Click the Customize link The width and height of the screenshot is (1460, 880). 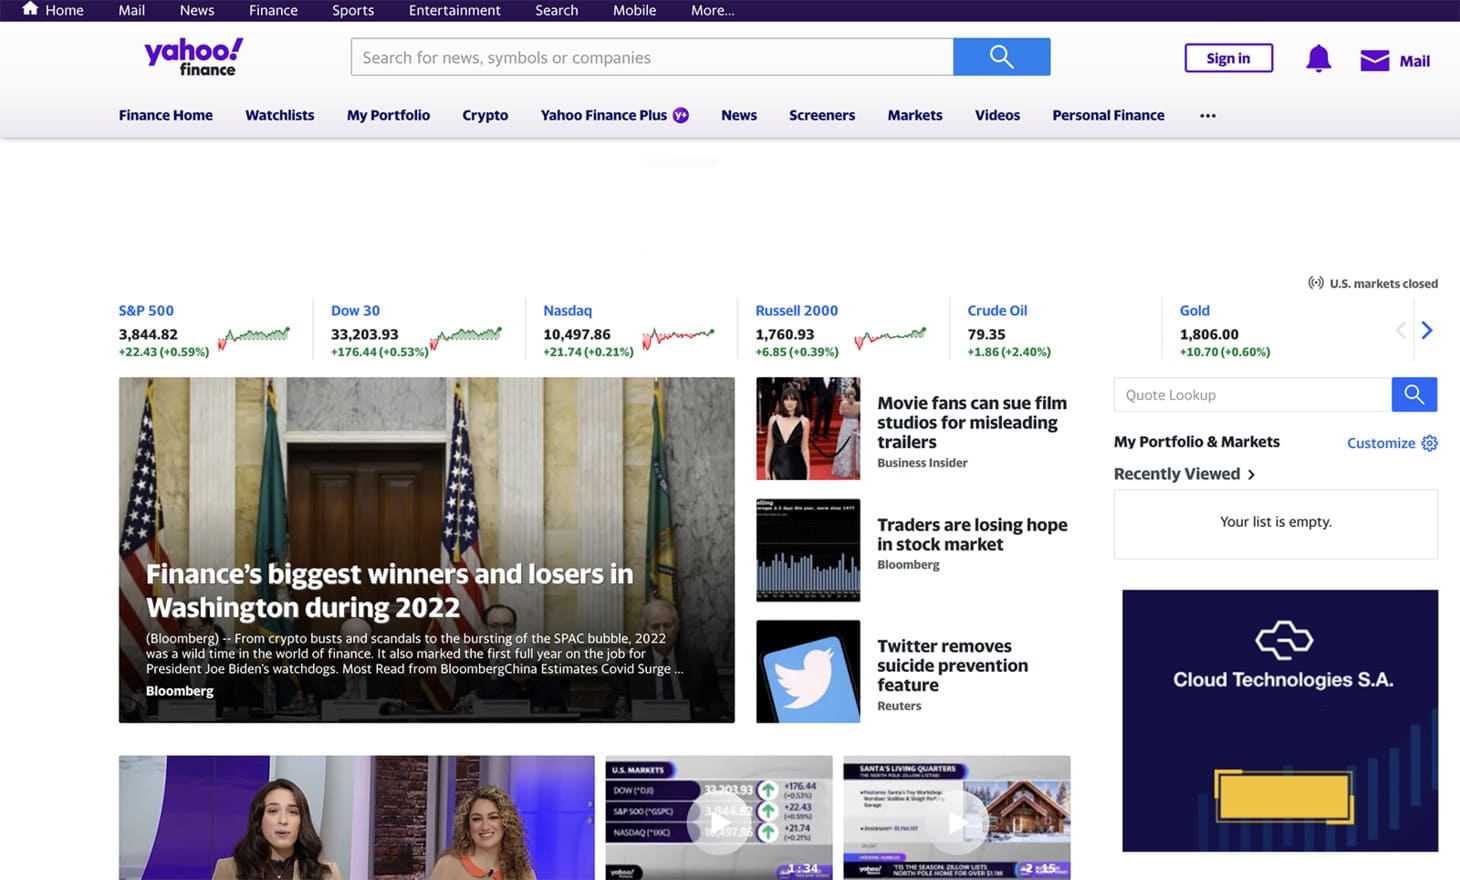(1381, 443)
